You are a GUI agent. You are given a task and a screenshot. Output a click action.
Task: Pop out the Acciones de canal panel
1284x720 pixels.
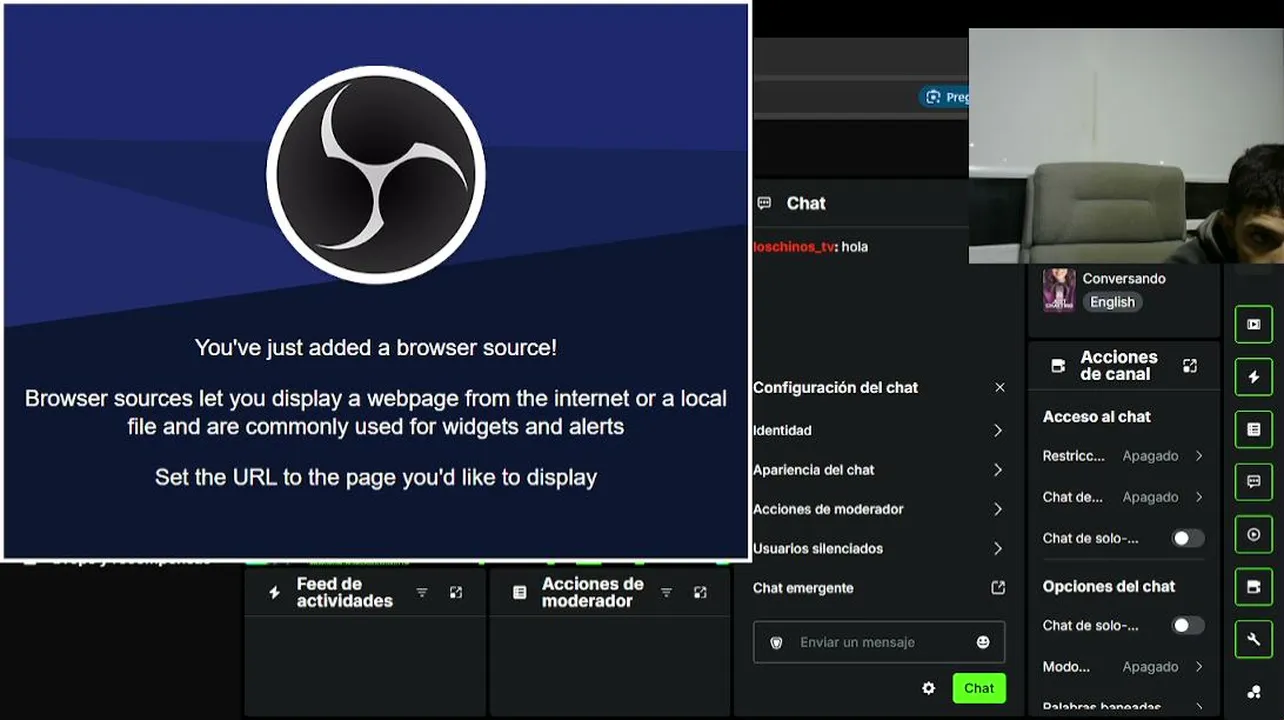(x=1190, y=366)
